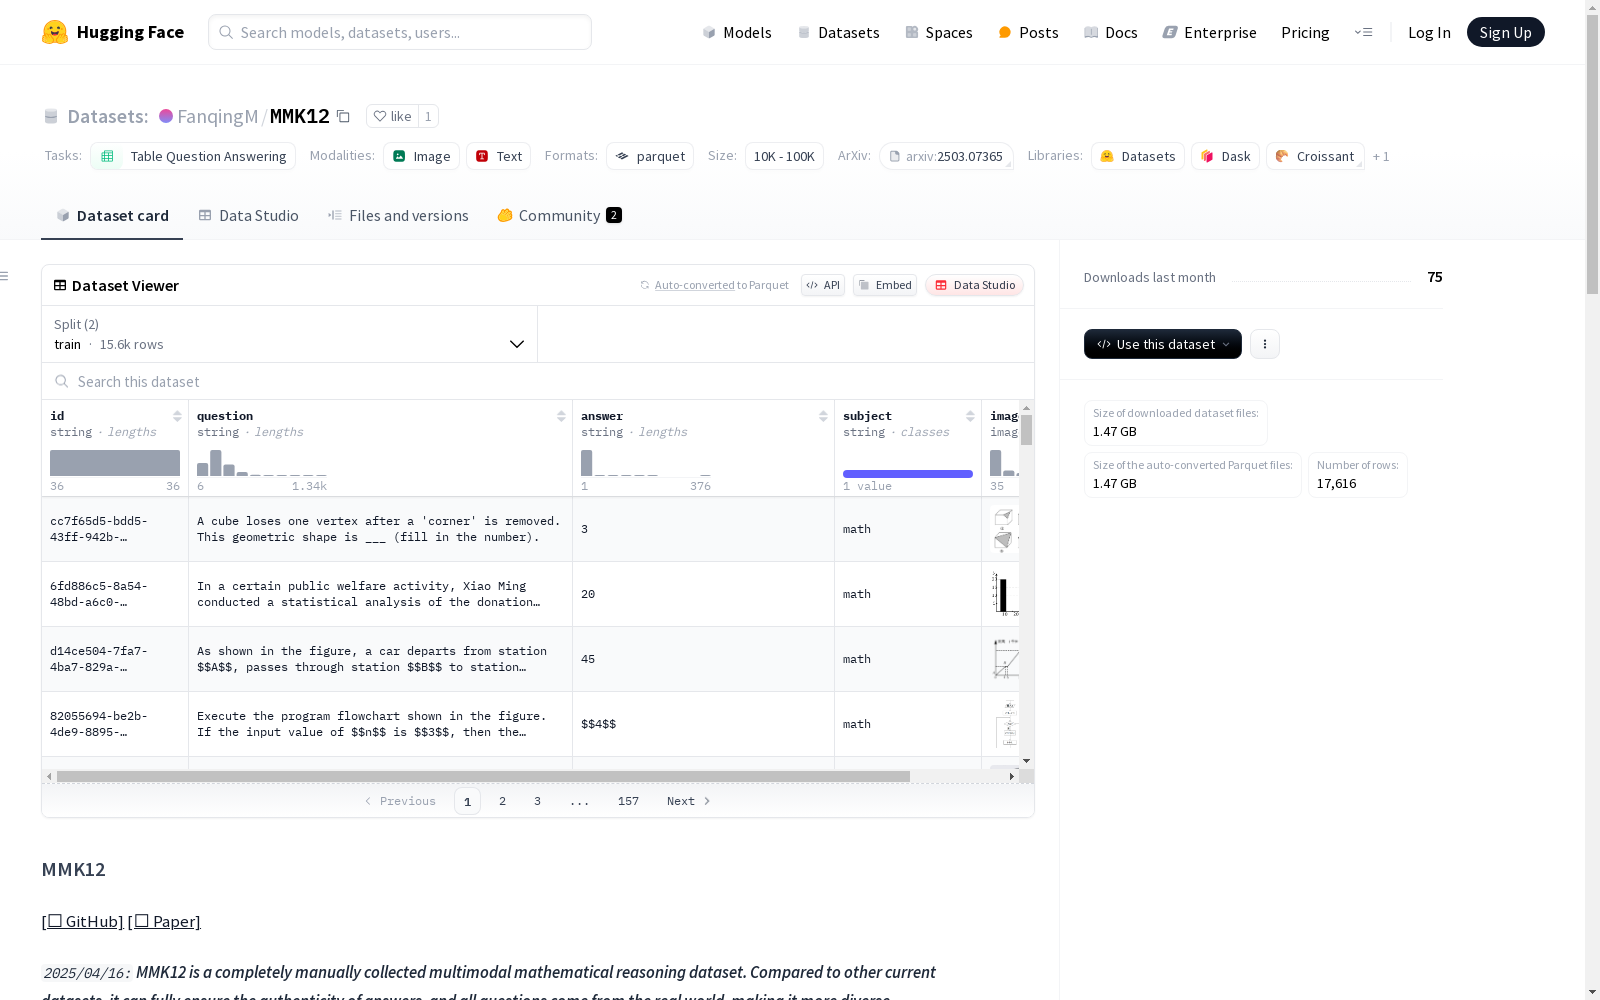Select the parquet format tag
The width and height of the screenshot is (1600, 1000).
(650, 156)
